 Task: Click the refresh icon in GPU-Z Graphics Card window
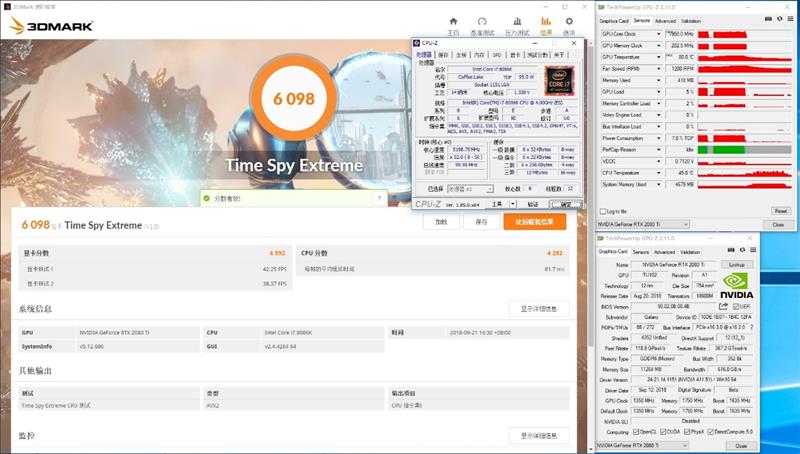click(x=742, y=250)
